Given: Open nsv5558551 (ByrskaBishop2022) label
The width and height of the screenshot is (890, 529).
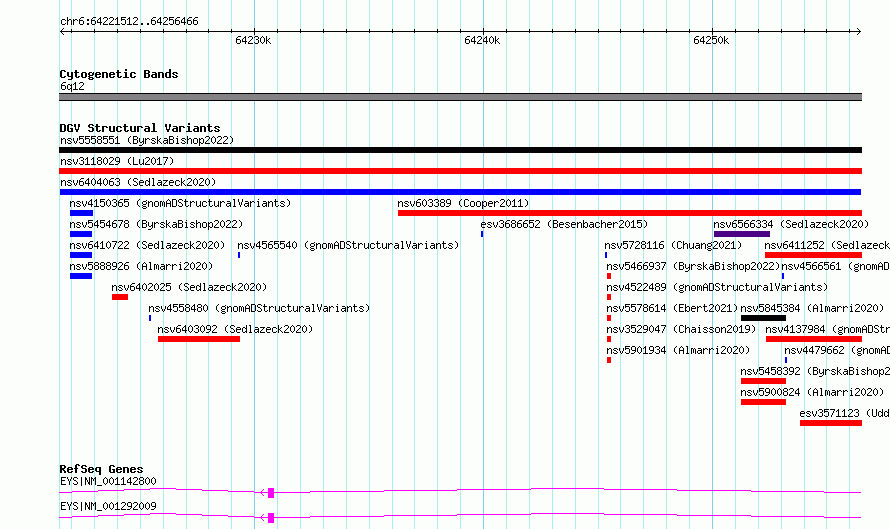Looking at the screenshot, I should pos(147,140).
